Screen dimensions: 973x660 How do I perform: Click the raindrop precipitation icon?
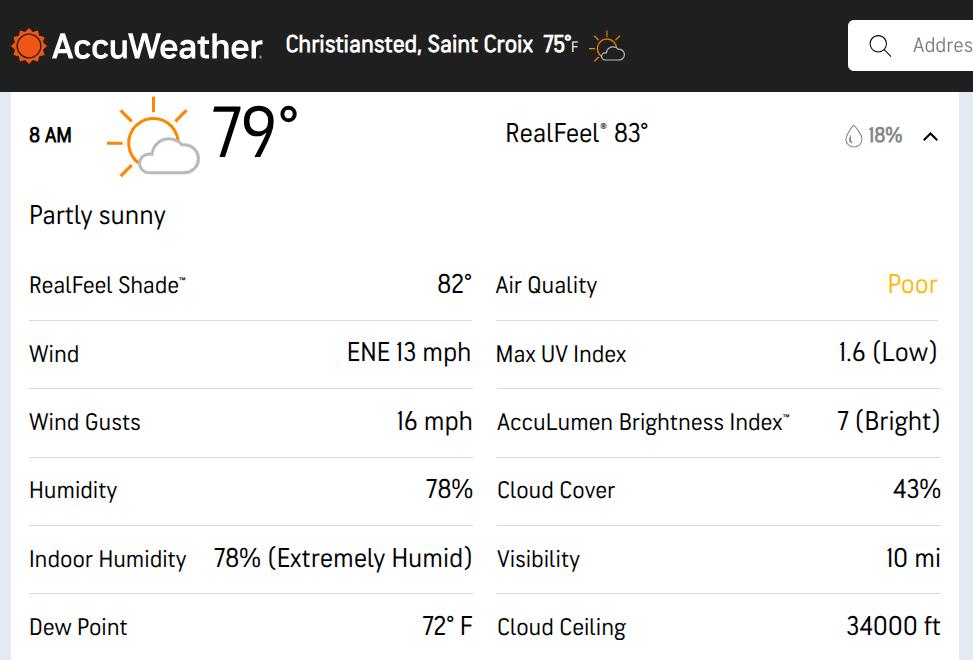click(x=853, y=136)
